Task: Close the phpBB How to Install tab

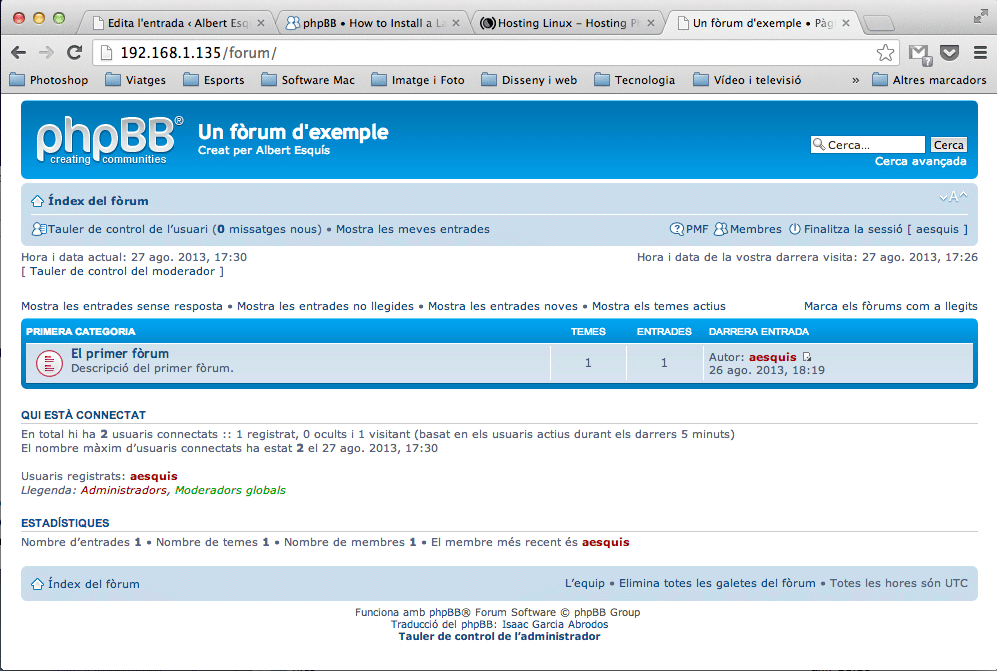Action: pos(456,23)
